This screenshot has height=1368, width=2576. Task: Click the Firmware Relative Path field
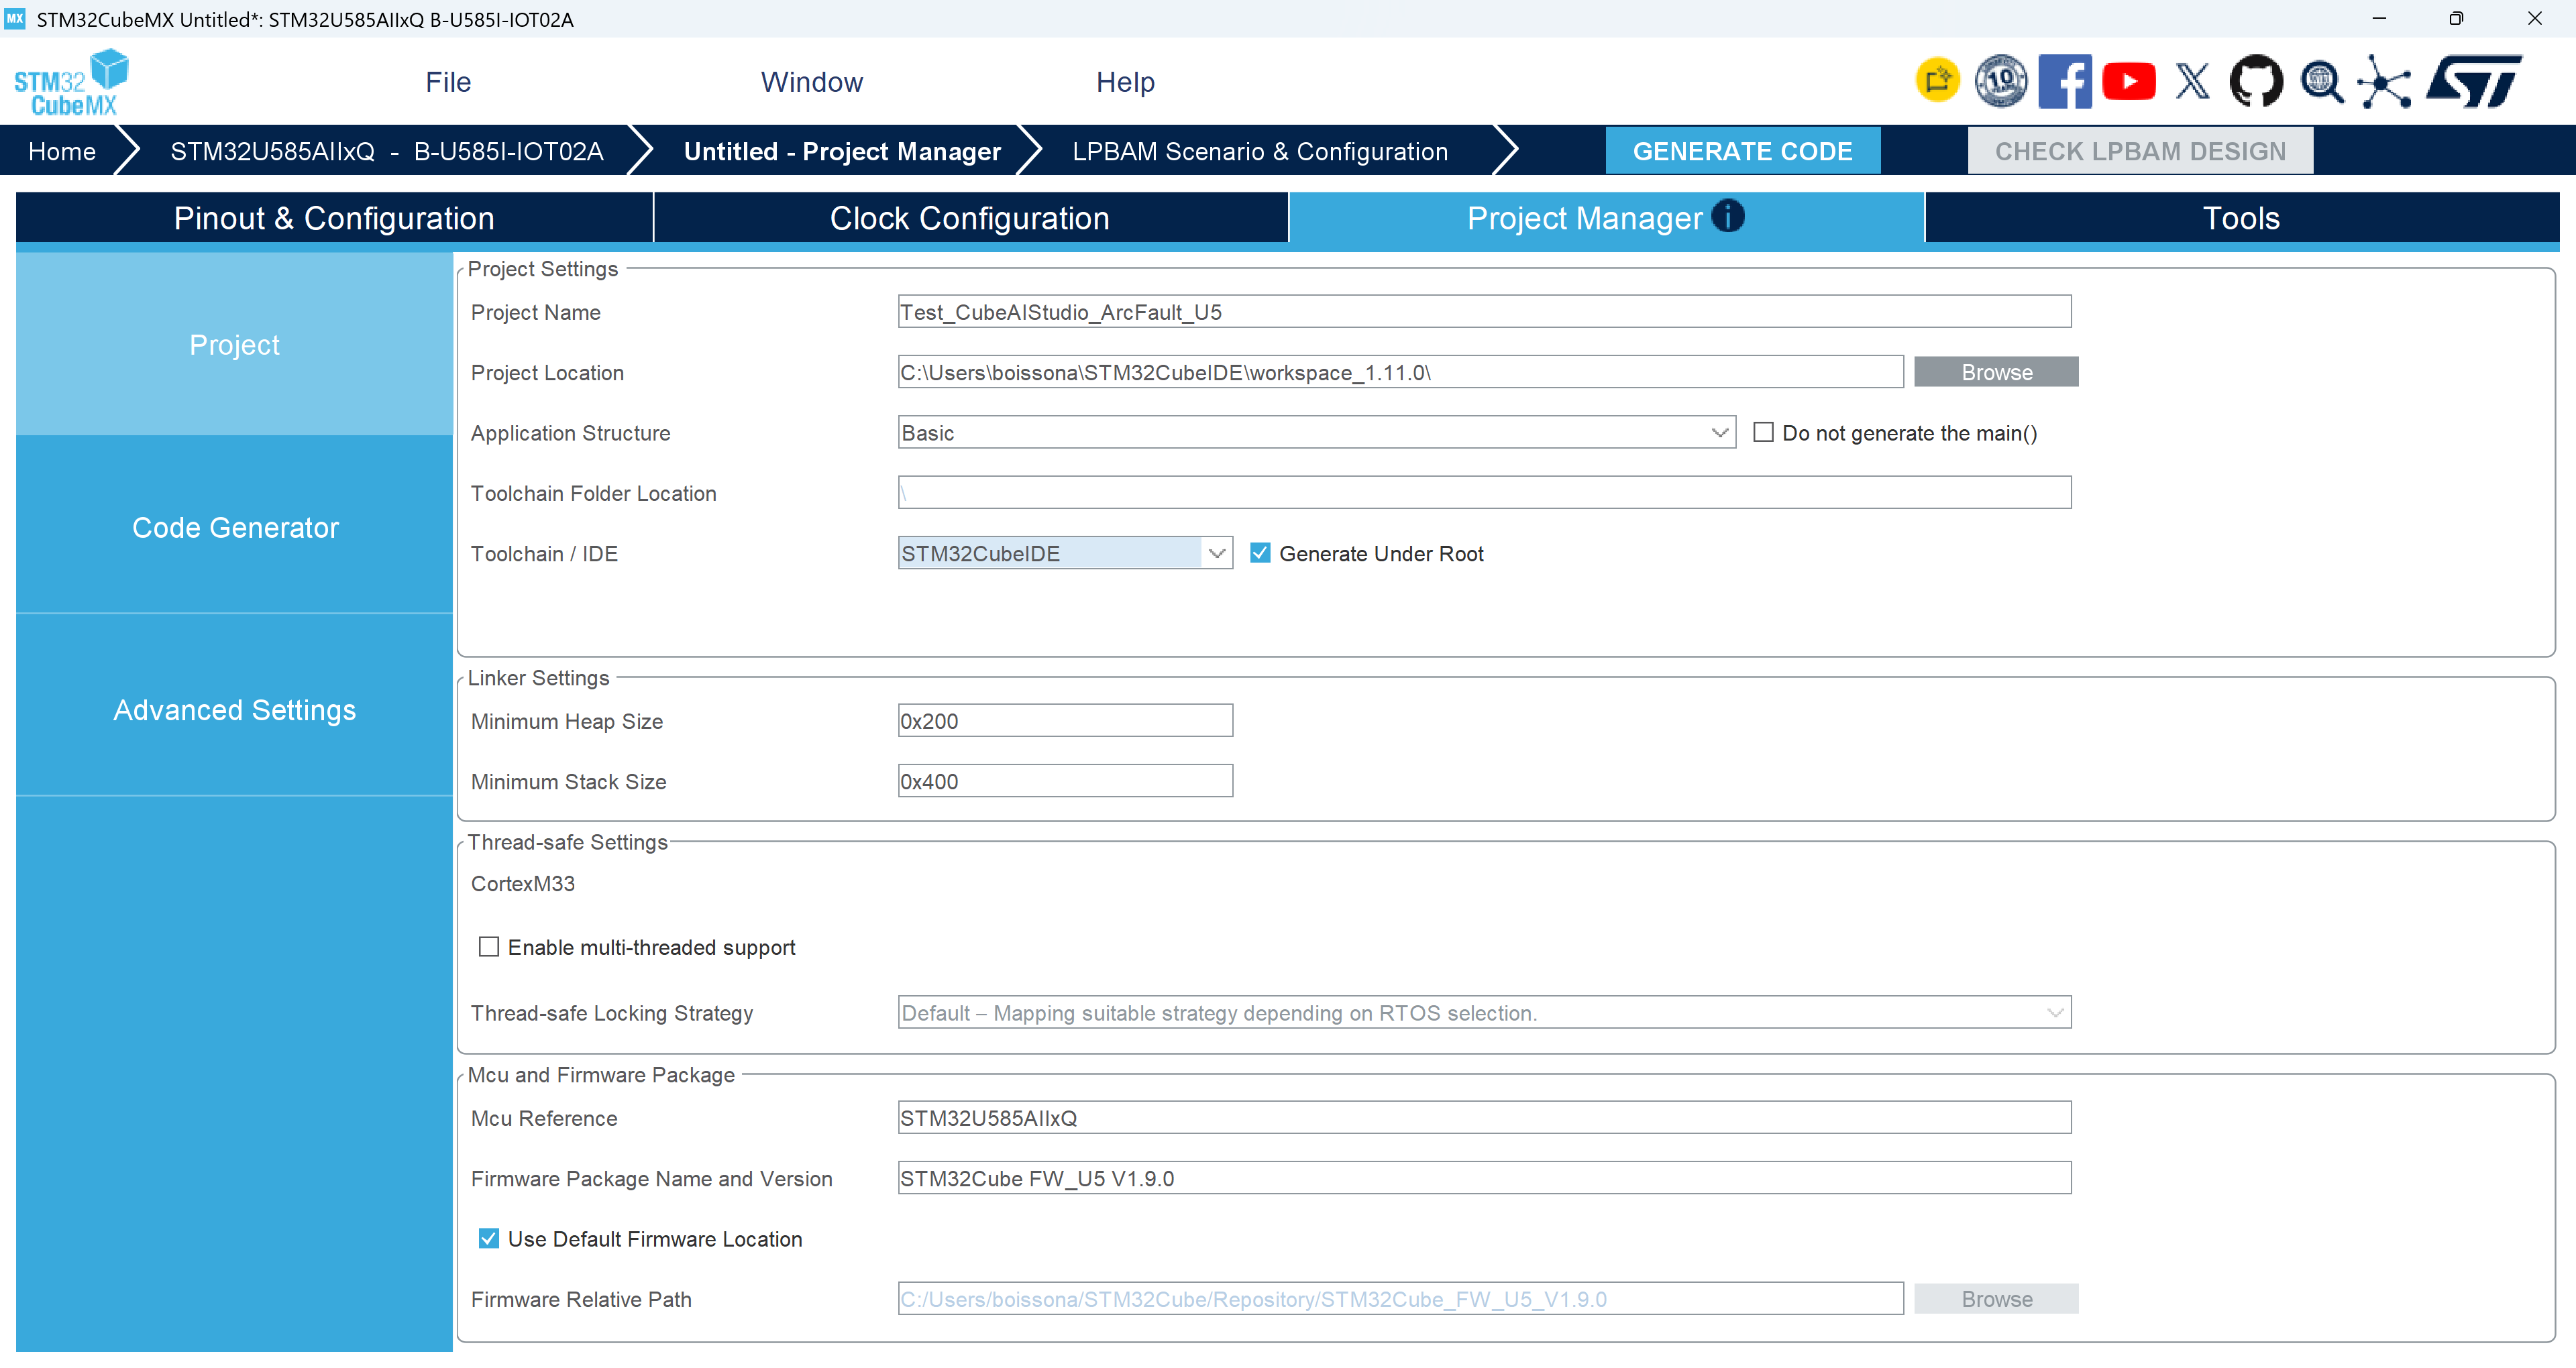(1400, 1298)
